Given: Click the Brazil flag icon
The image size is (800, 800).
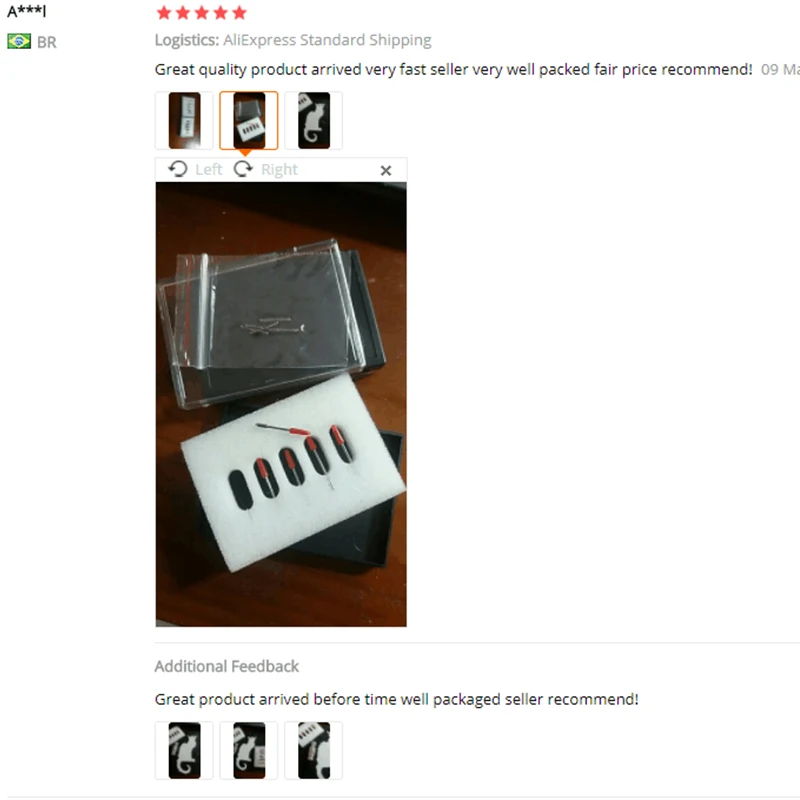Looking at the screenshot, I should click(19, 41).
